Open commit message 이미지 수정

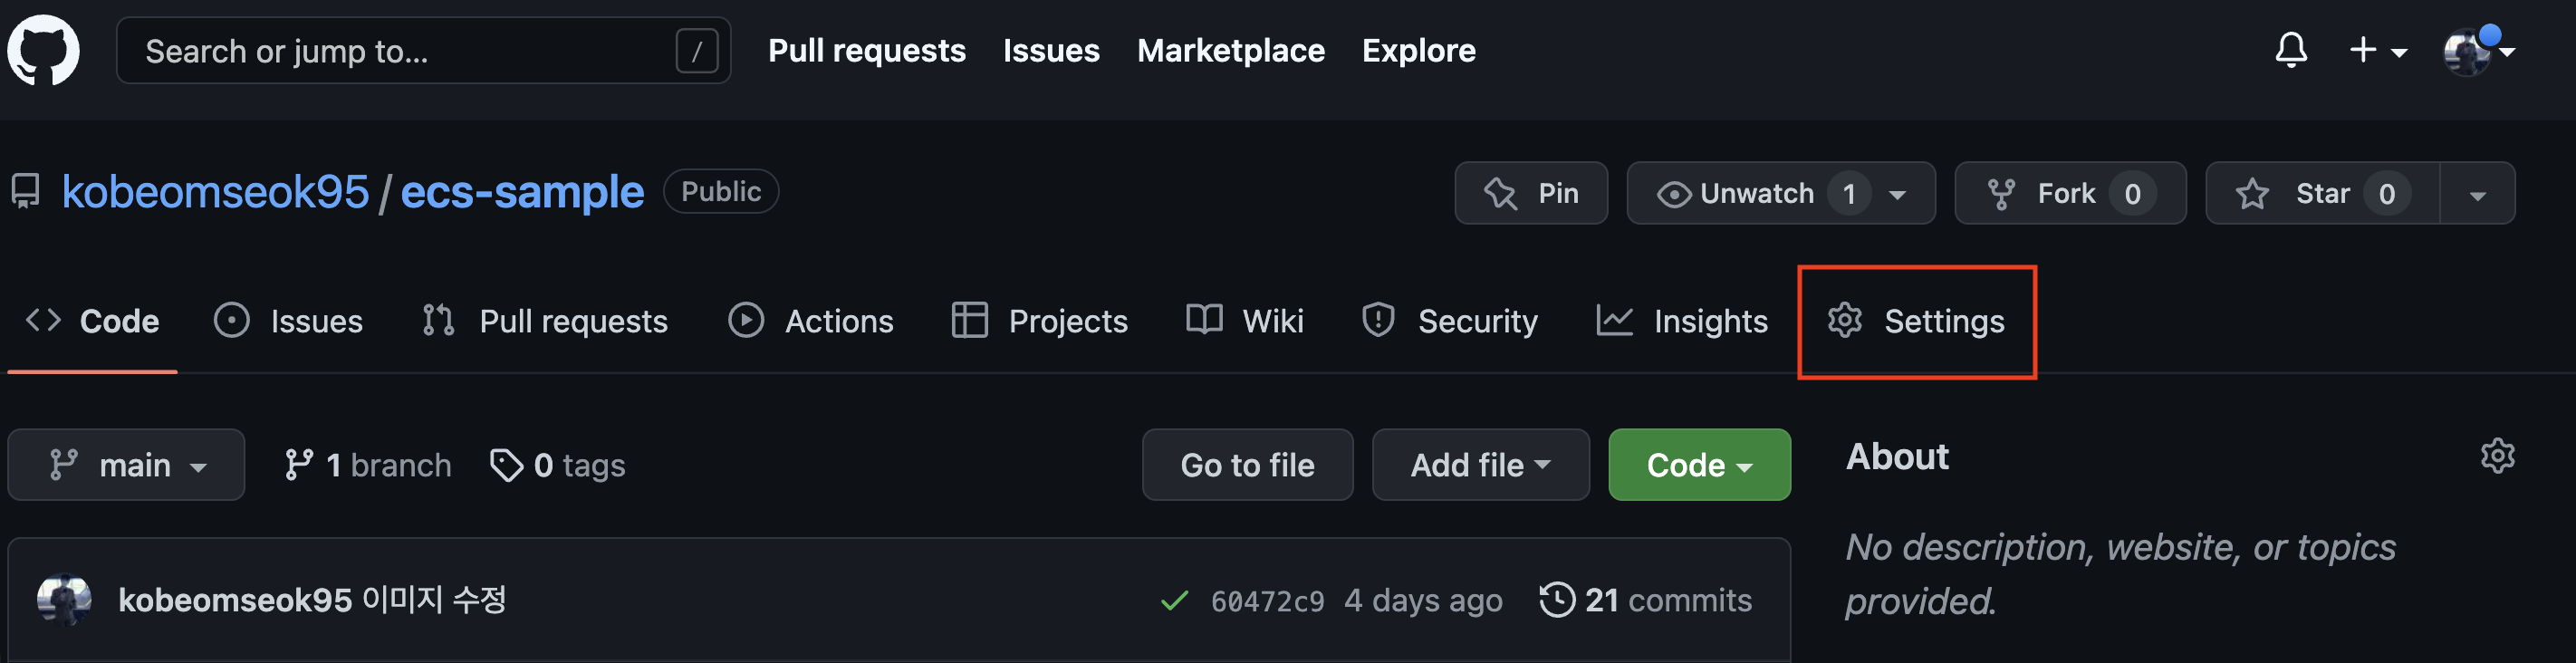click(434, 599)
